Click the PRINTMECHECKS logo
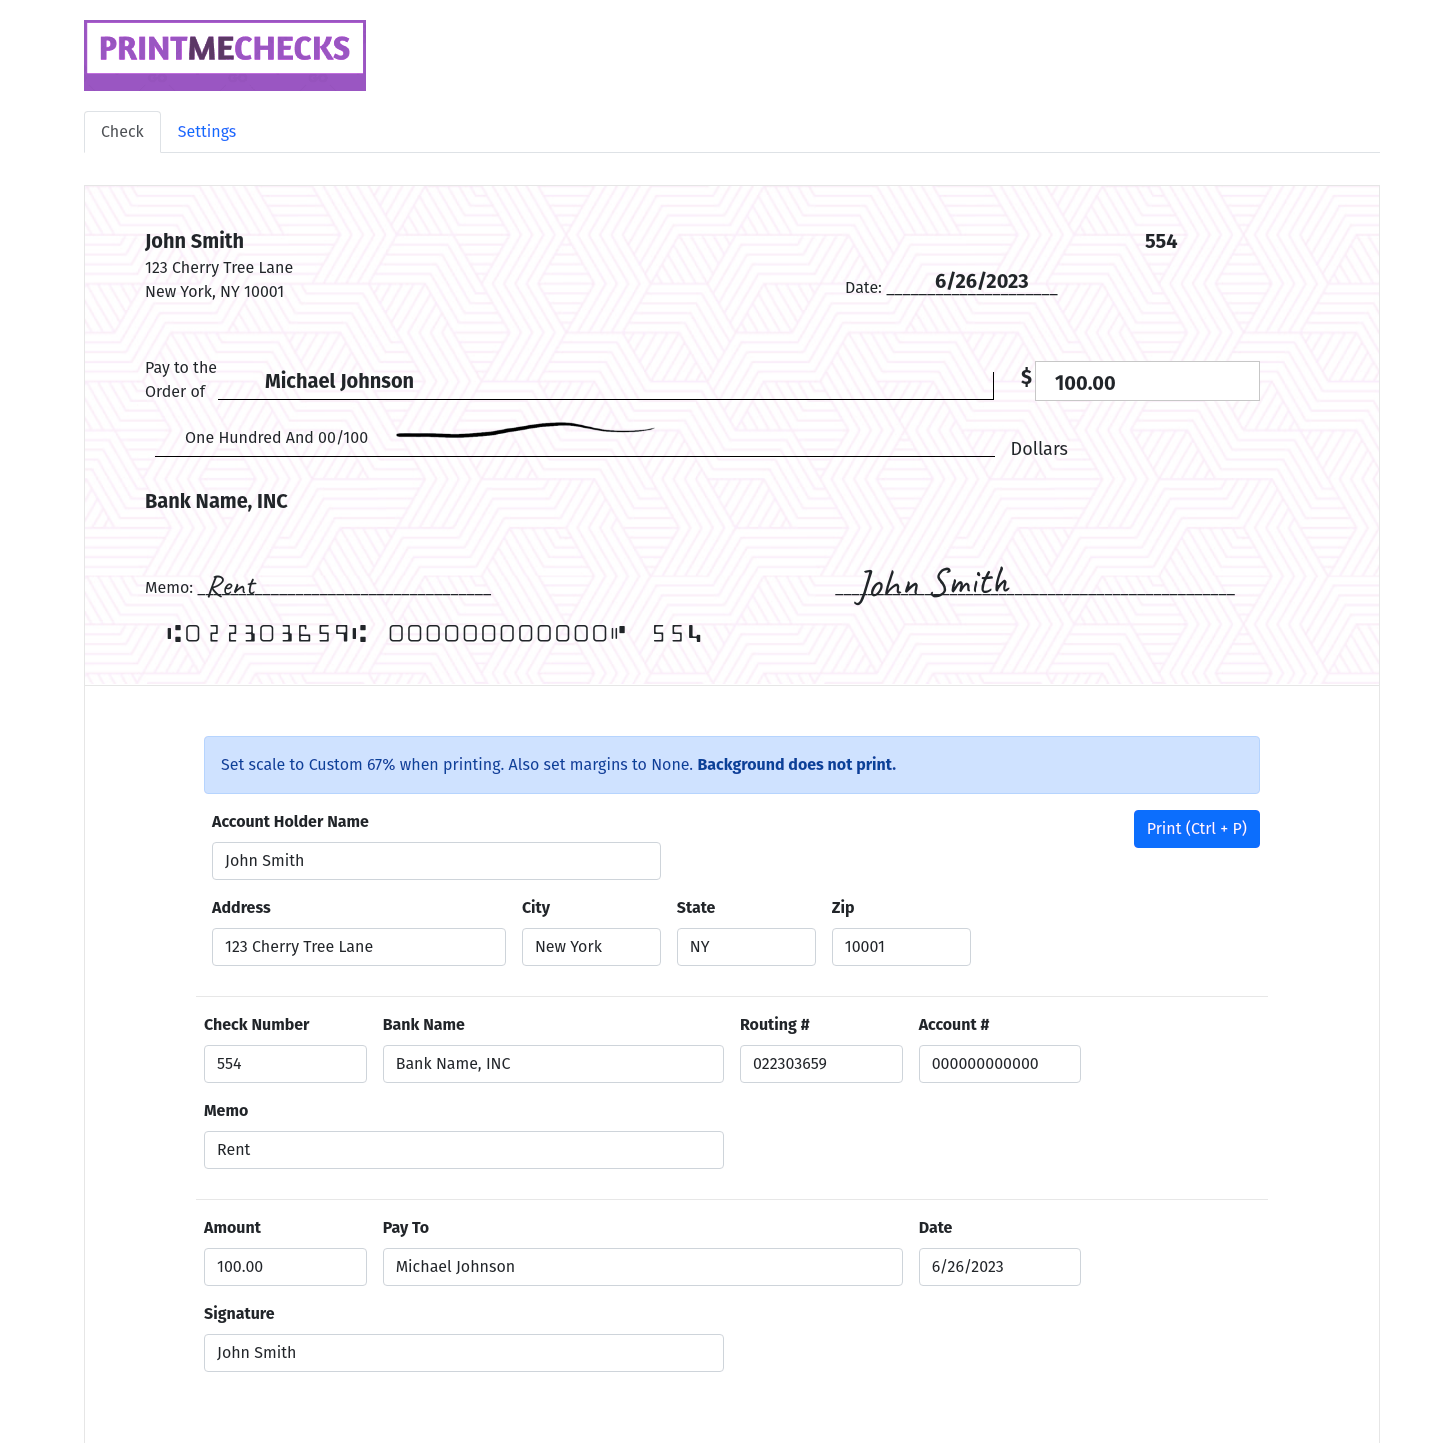Screen dimensions: 1434x1443 (x=224, y=55)
